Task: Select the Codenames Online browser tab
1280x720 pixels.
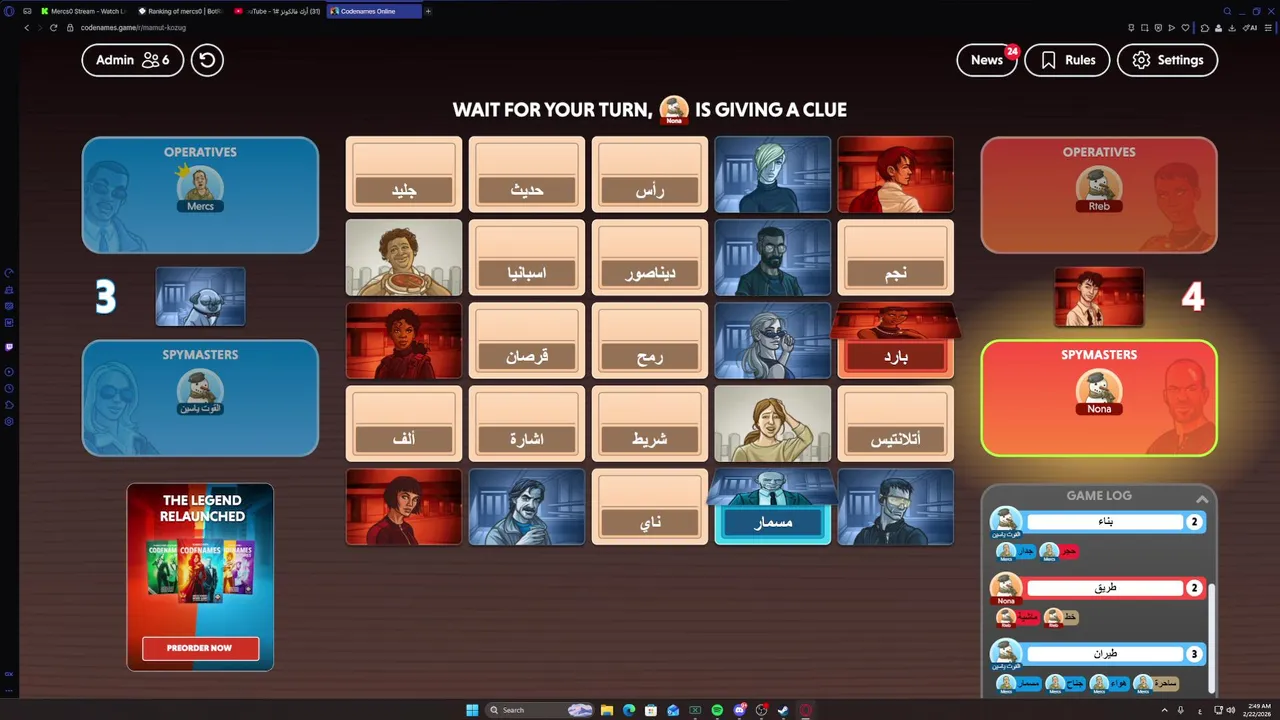Action: point(374,11)
